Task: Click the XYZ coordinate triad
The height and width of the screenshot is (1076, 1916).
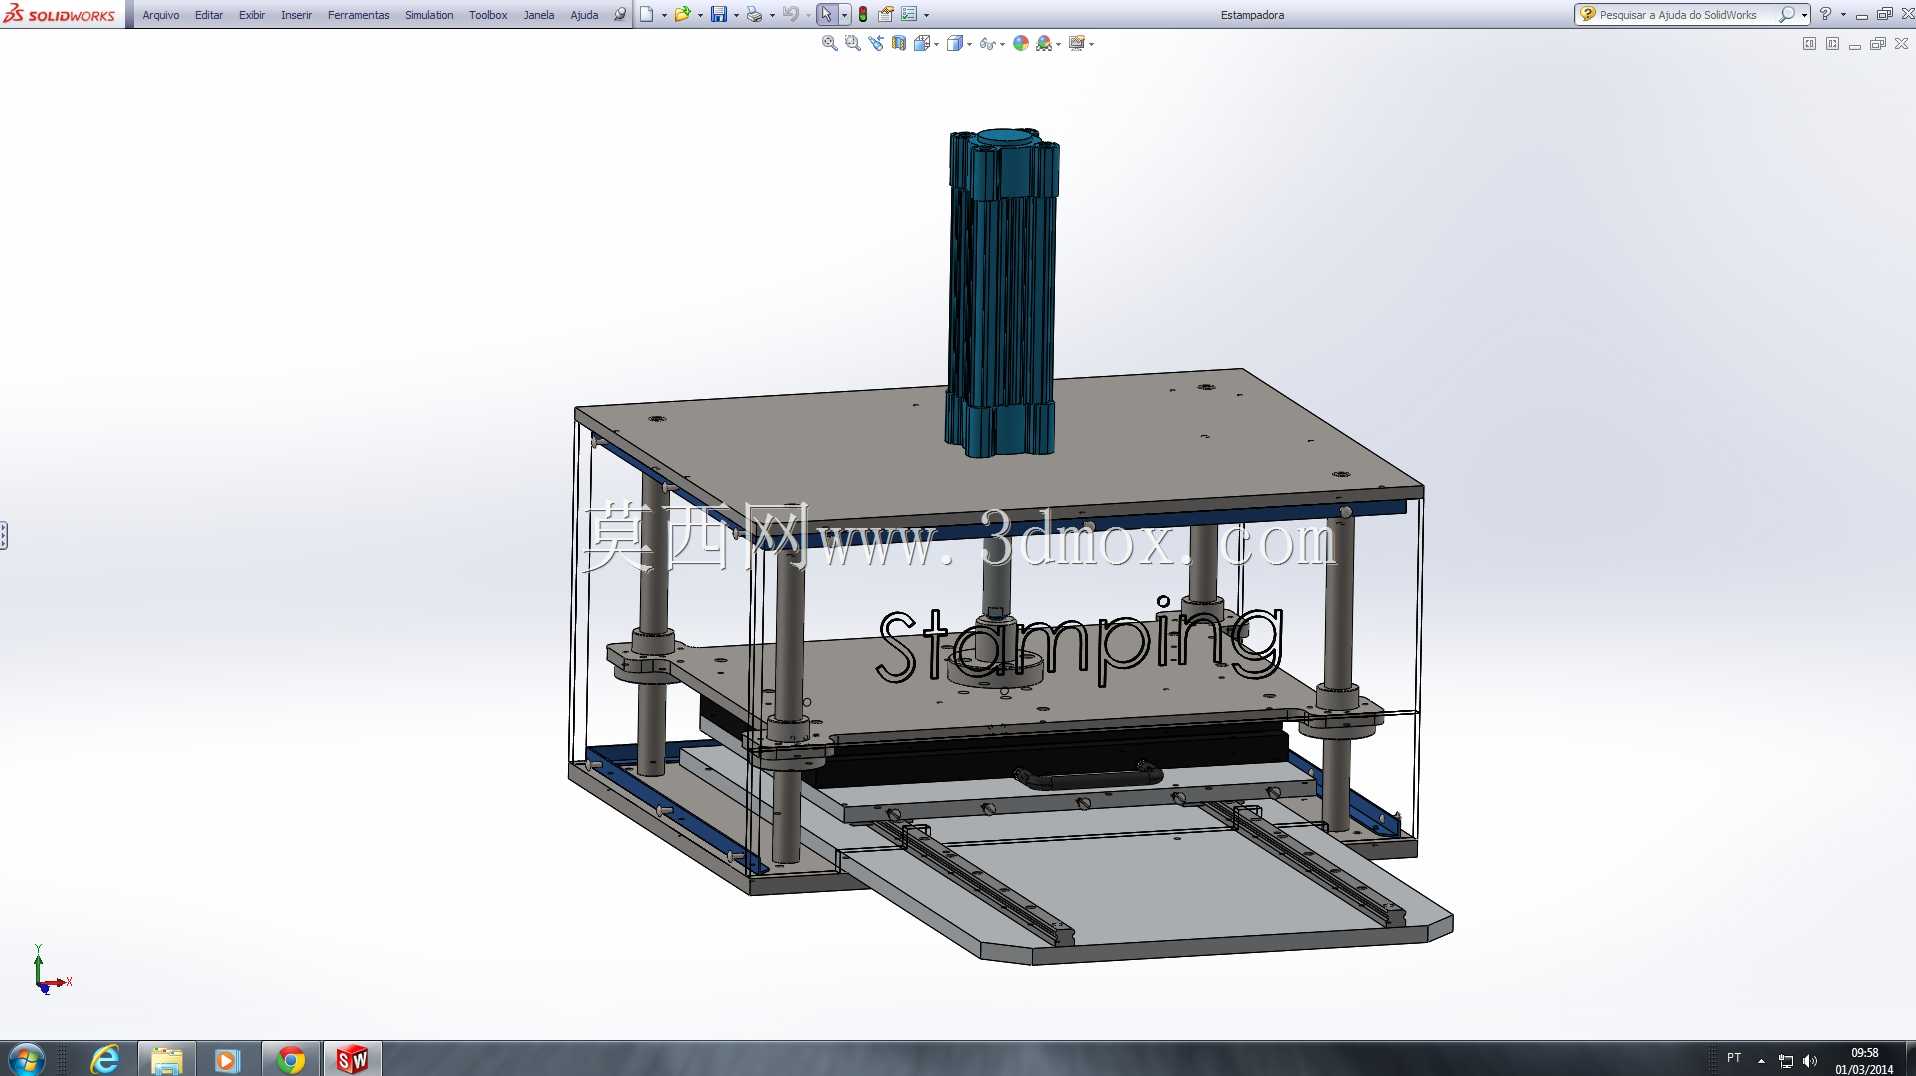Action: point(50,970)
